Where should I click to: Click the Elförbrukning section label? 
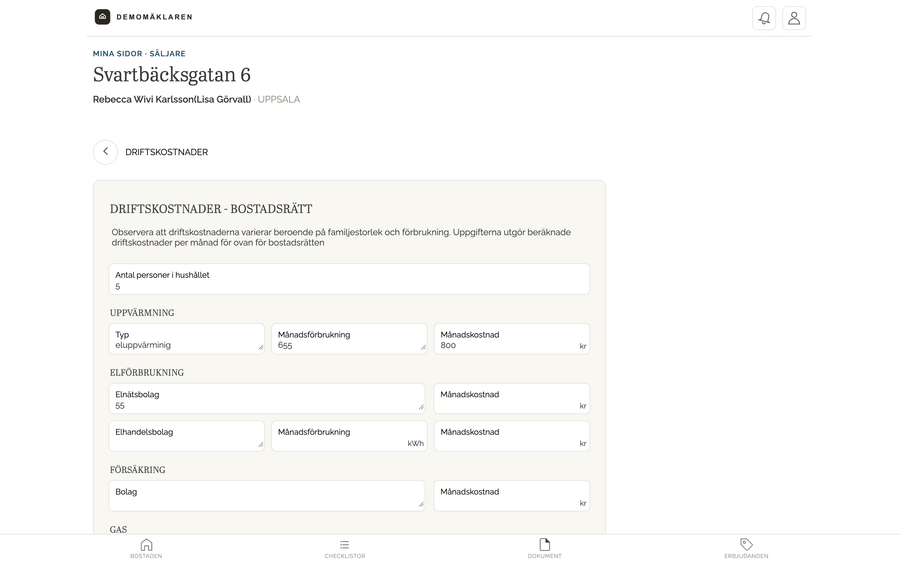(x=147, y=372)
